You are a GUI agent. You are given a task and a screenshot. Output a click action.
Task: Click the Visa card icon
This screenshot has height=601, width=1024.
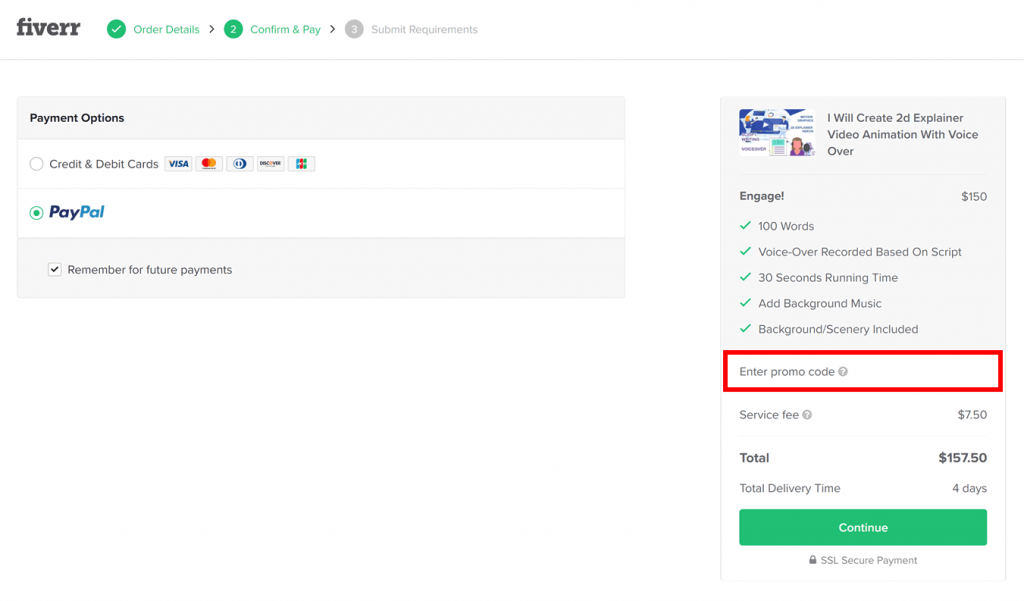click(x=178, y=163)
